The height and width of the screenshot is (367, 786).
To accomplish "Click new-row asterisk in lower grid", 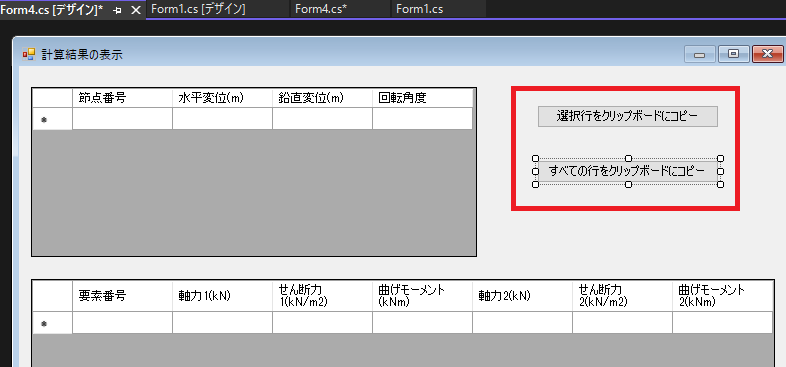I will click(44, 324).
